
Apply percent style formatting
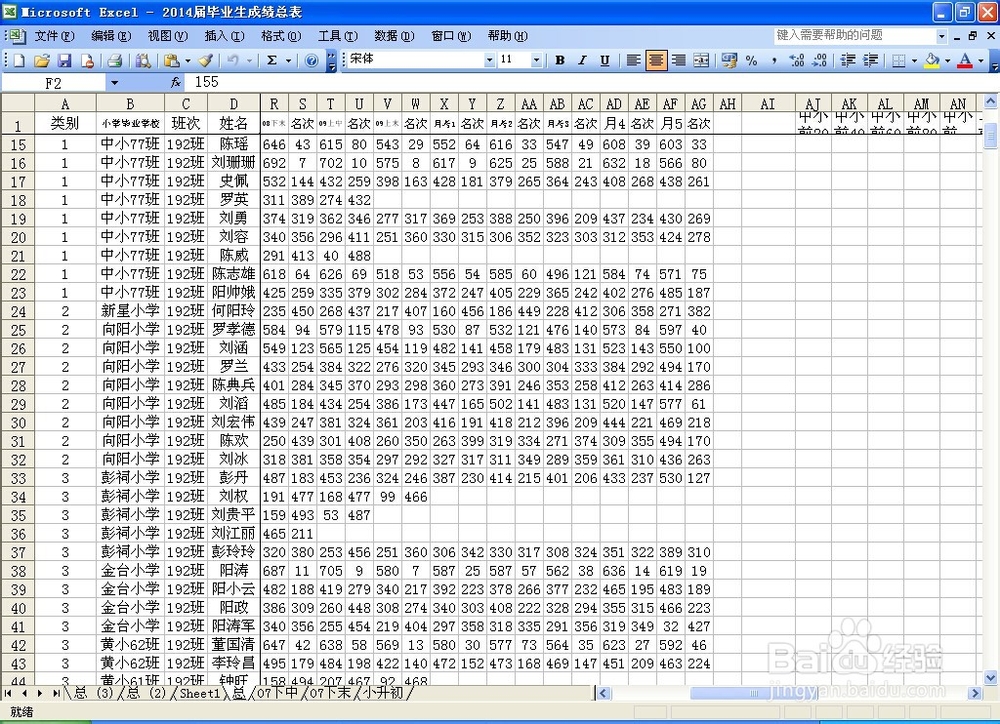751,60
